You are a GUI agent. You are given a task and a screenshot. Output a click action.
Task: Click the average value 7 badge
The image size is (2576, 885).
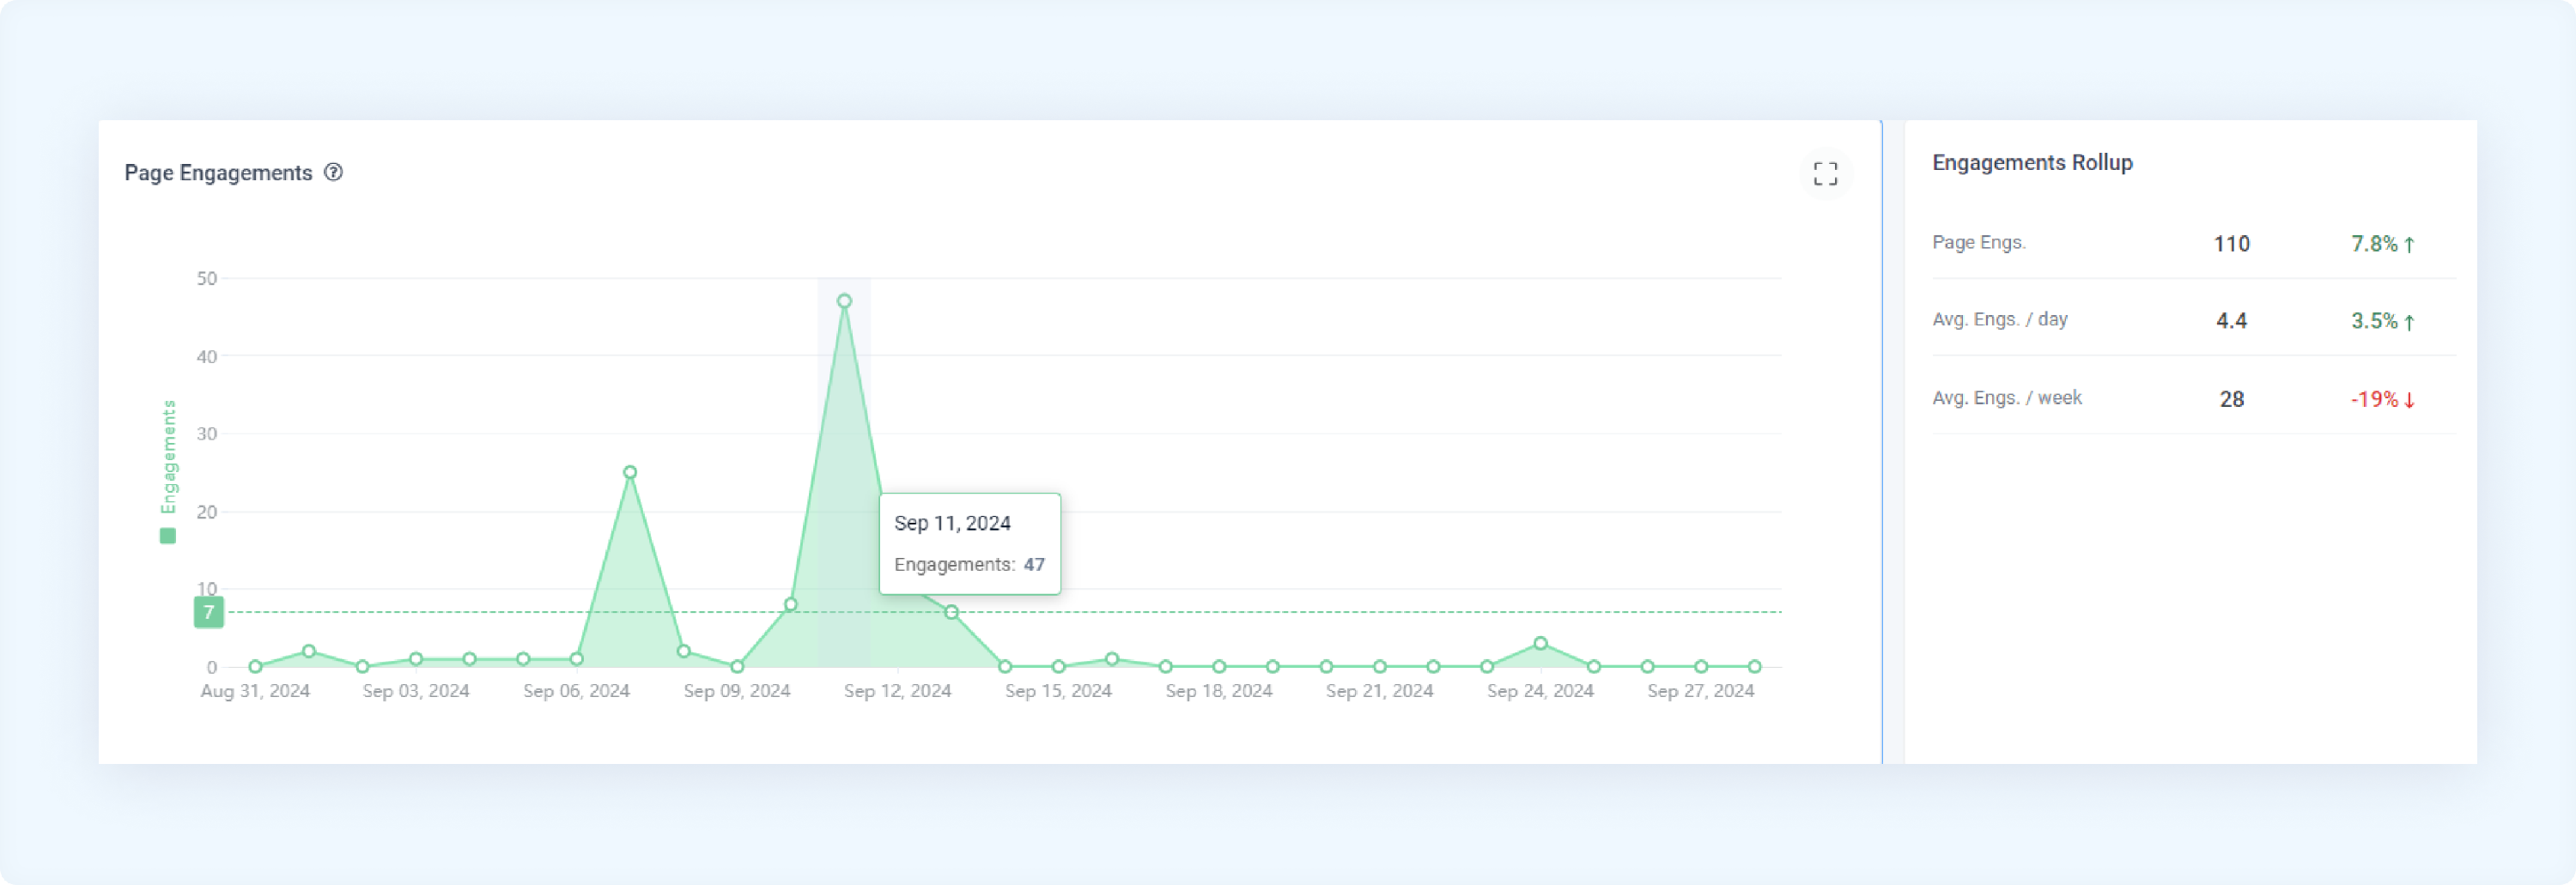click(209, 612)
